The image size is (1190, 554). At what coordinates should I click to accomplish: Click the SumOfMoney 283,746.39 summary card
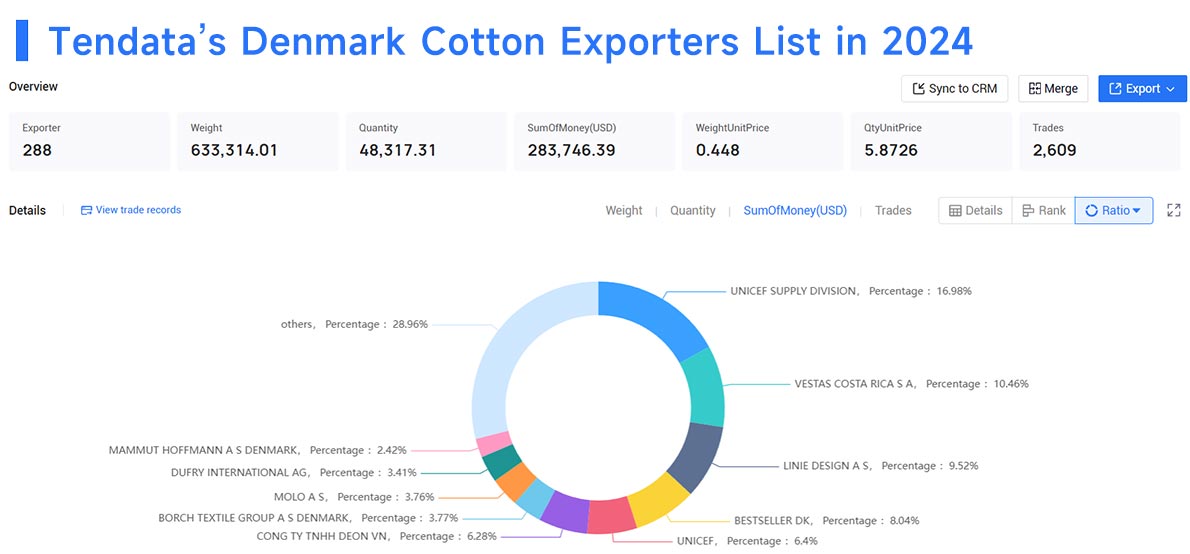[595, 141]
